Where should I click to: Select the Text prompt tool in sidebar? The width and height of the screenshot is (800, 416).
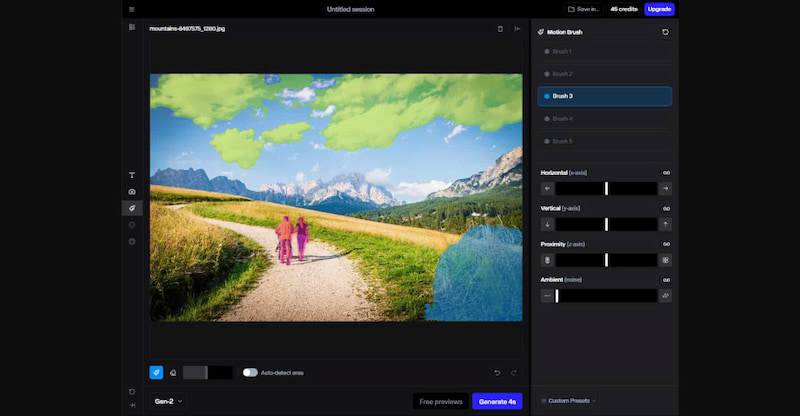click(132, 175)
